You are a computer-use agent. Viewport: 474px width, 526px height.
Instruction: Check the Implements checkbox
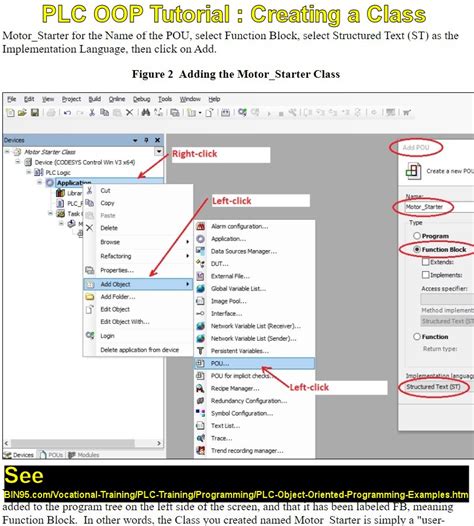(425, 275)
